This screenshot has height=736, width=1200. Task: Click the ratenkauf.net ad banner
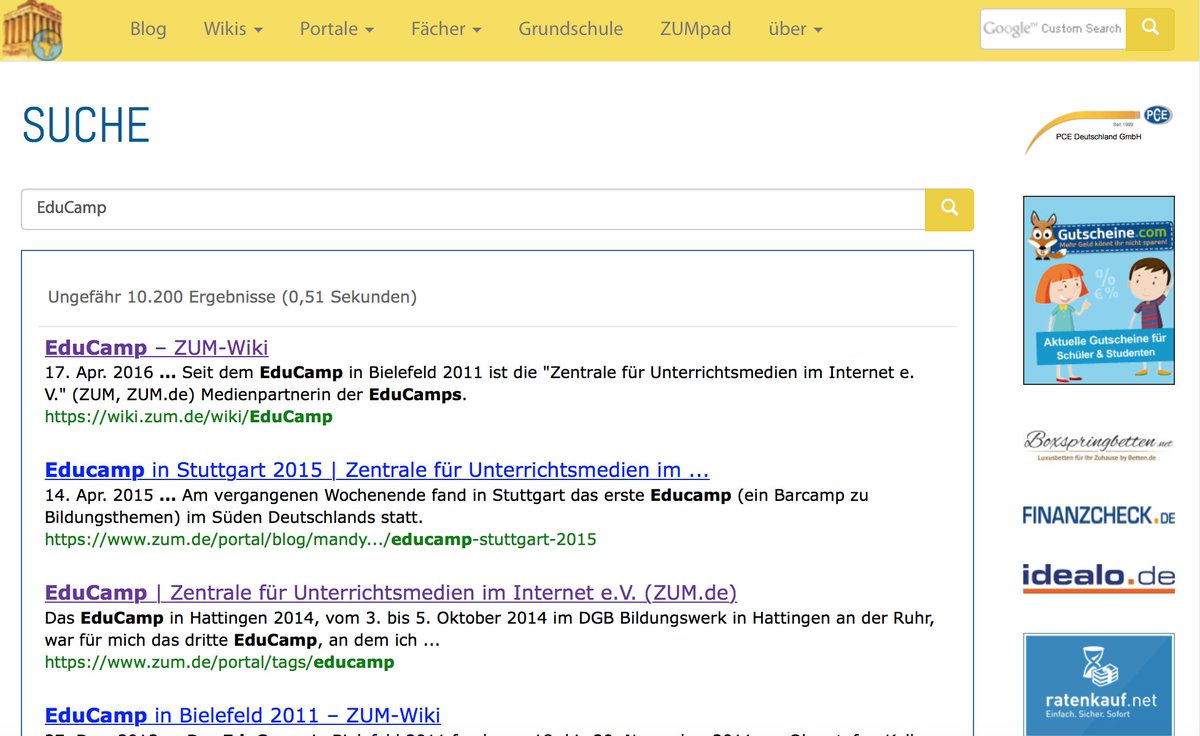click(1098, 685)
